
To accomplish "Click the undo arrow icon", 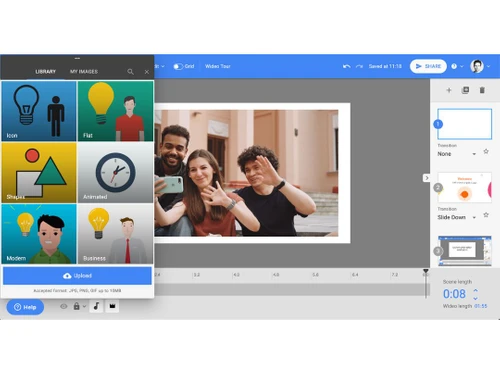I will click(347, 66).
